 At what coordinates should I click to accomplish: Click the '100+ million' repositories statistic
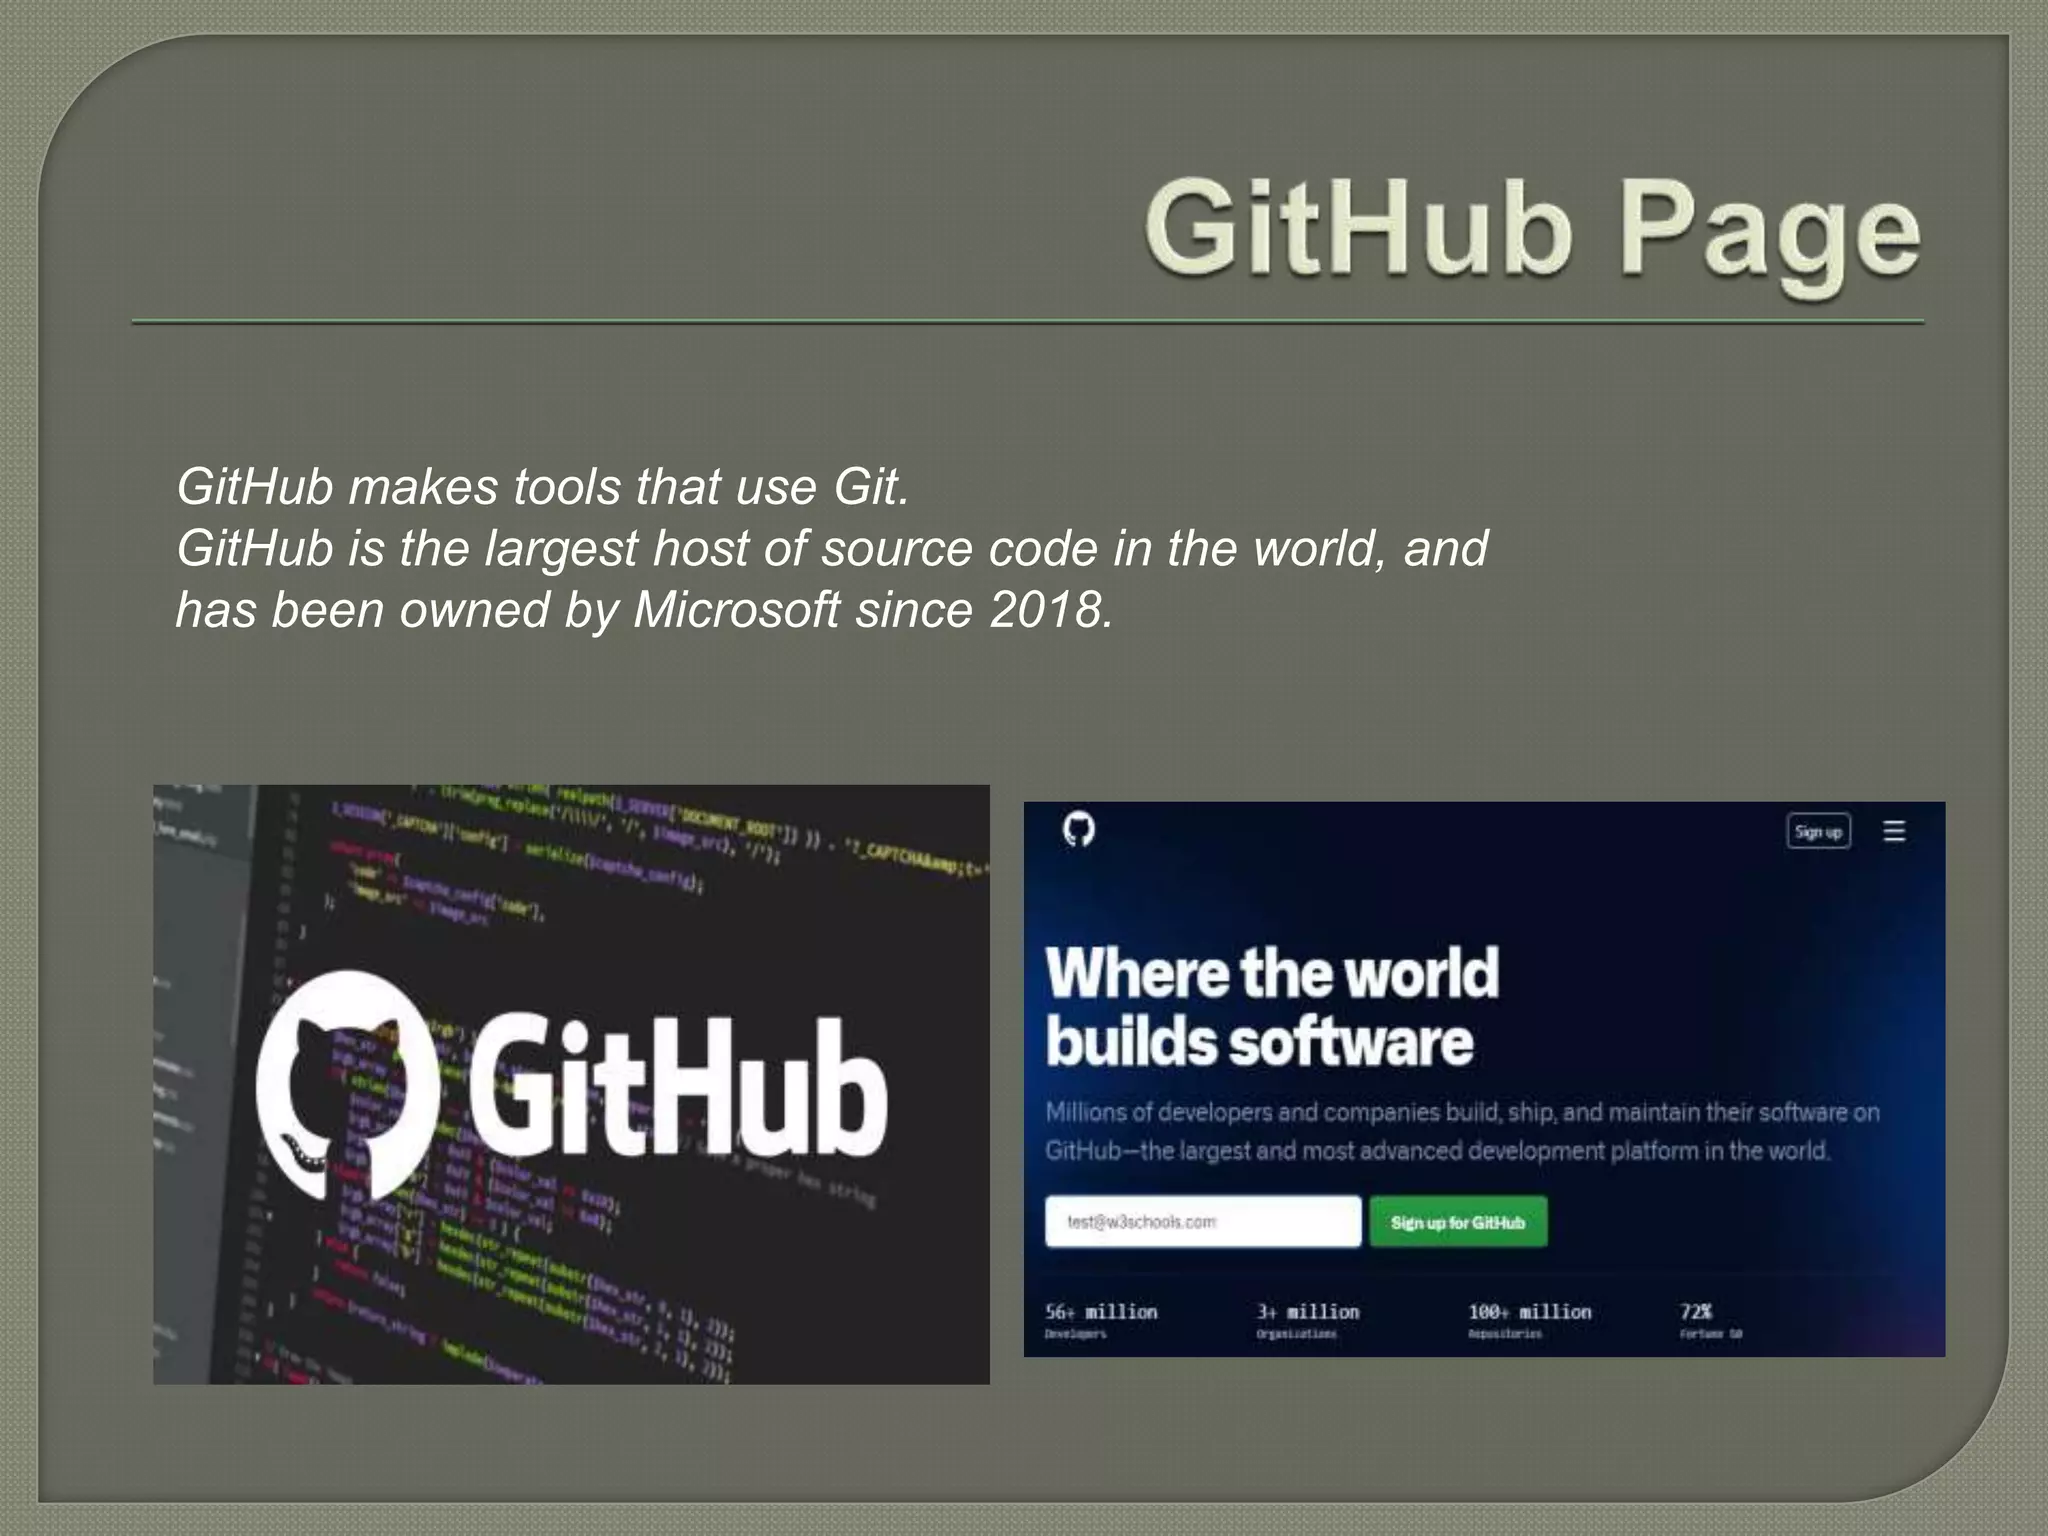coord(1529,1320)
